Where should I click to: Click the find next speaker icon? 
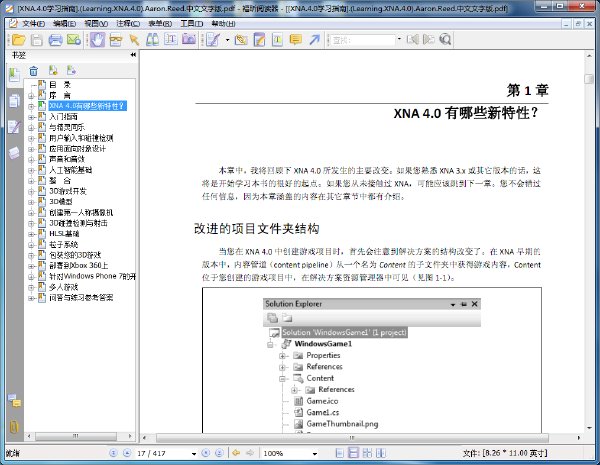point(429,39)
